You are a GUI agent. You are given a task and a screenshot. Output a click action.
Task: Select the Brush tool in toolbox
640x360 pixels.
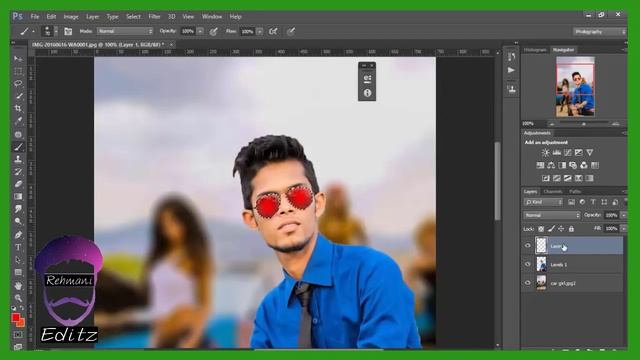point(18,147)
